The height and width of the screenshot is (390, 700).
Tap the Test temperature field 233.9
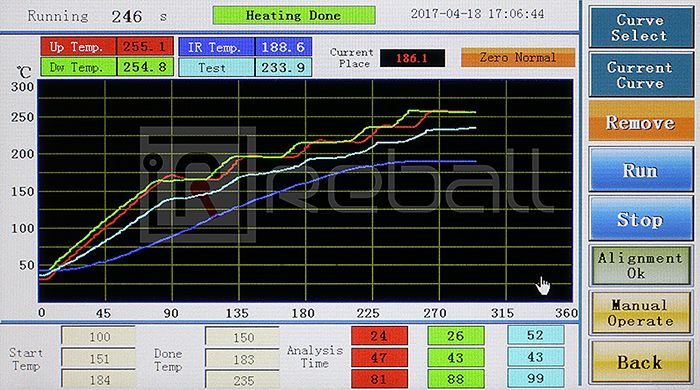point(283,67)
